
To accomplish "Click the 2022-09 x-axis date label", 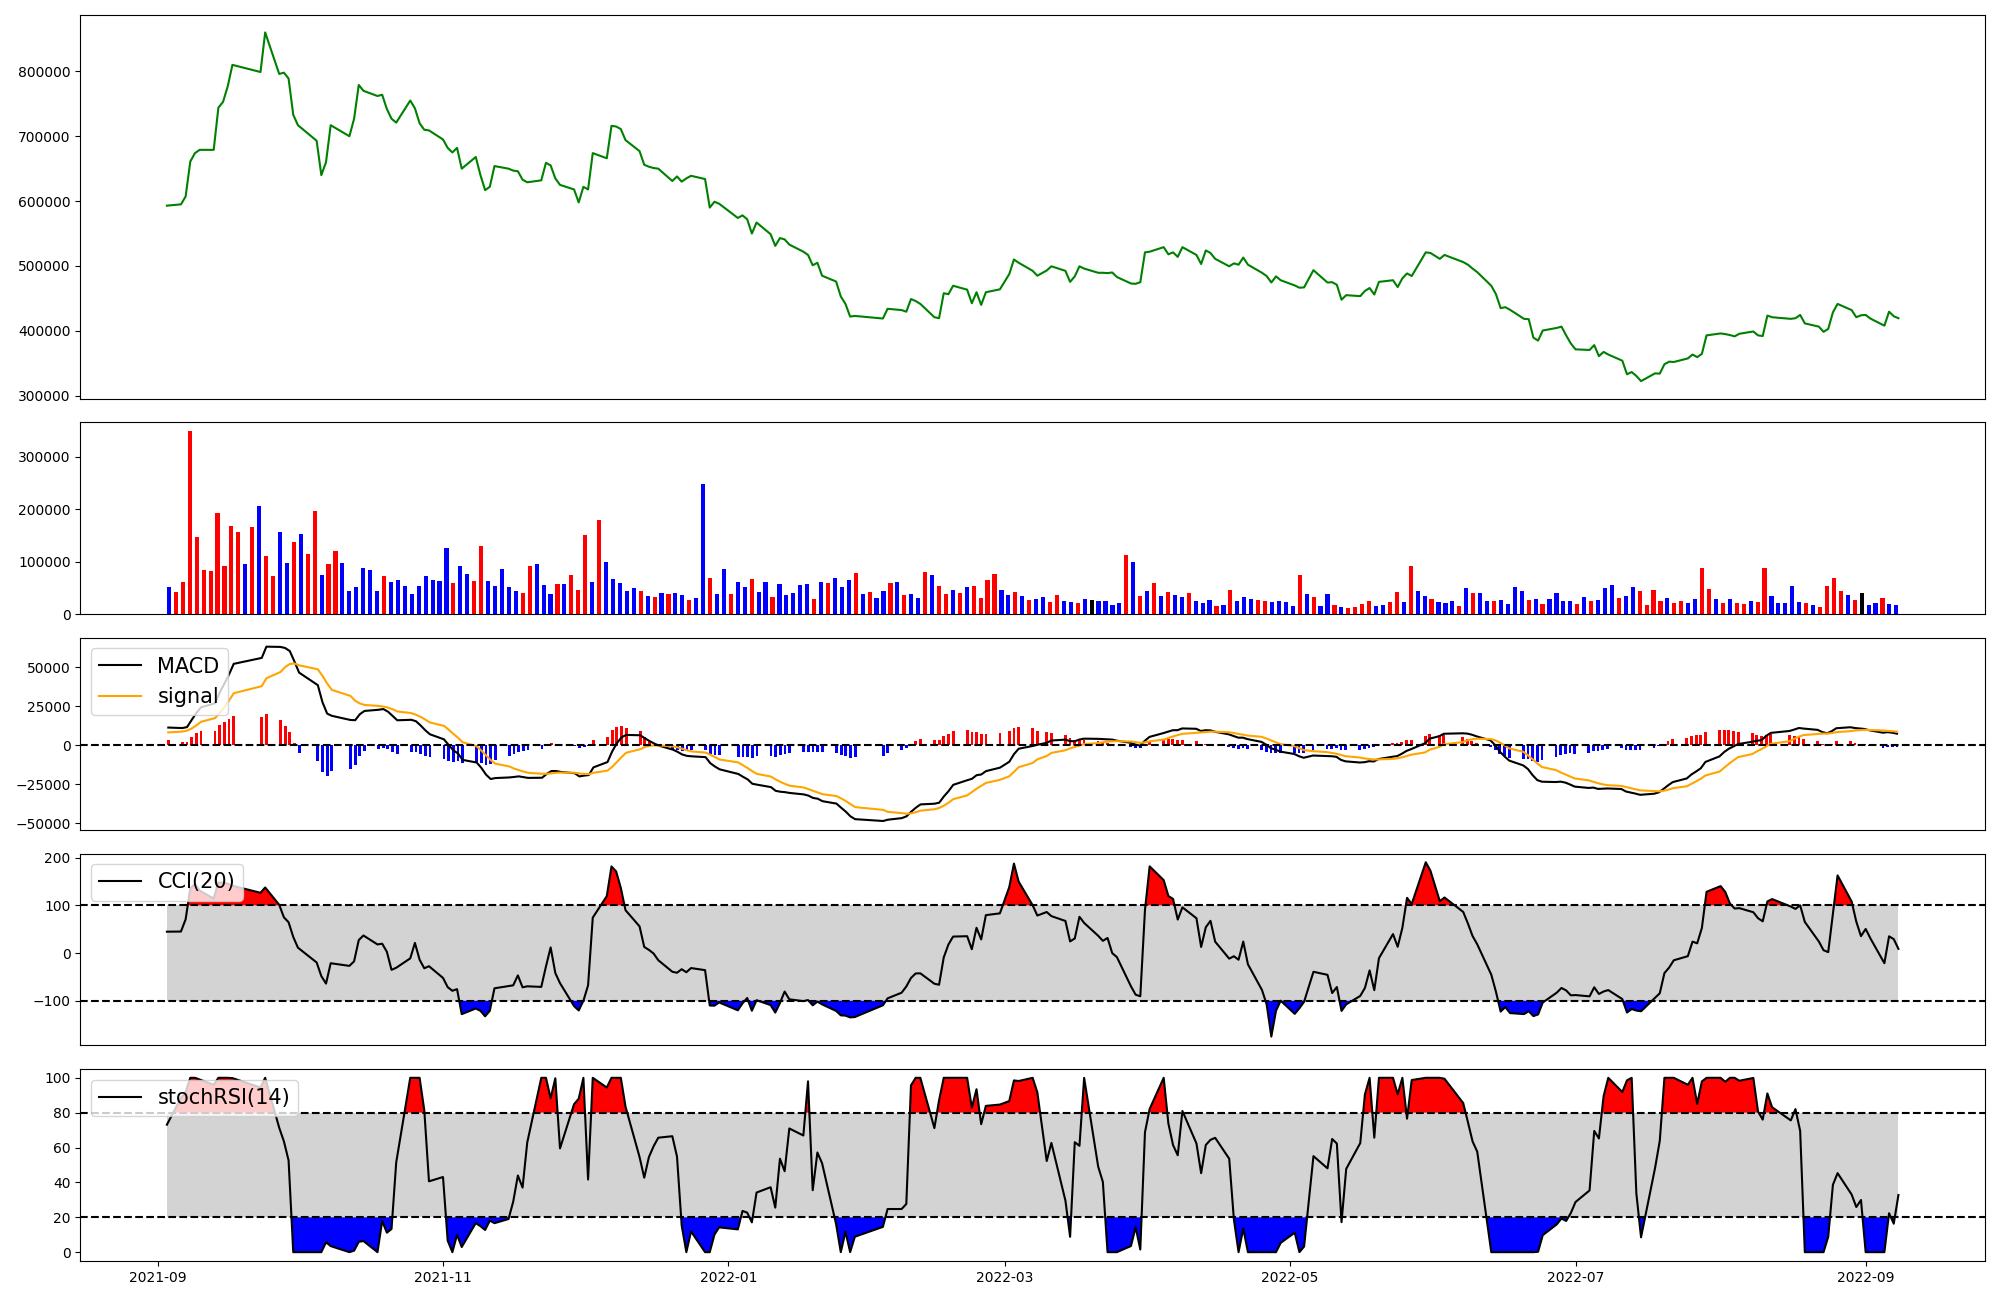I will [x=1866, y=1277].
